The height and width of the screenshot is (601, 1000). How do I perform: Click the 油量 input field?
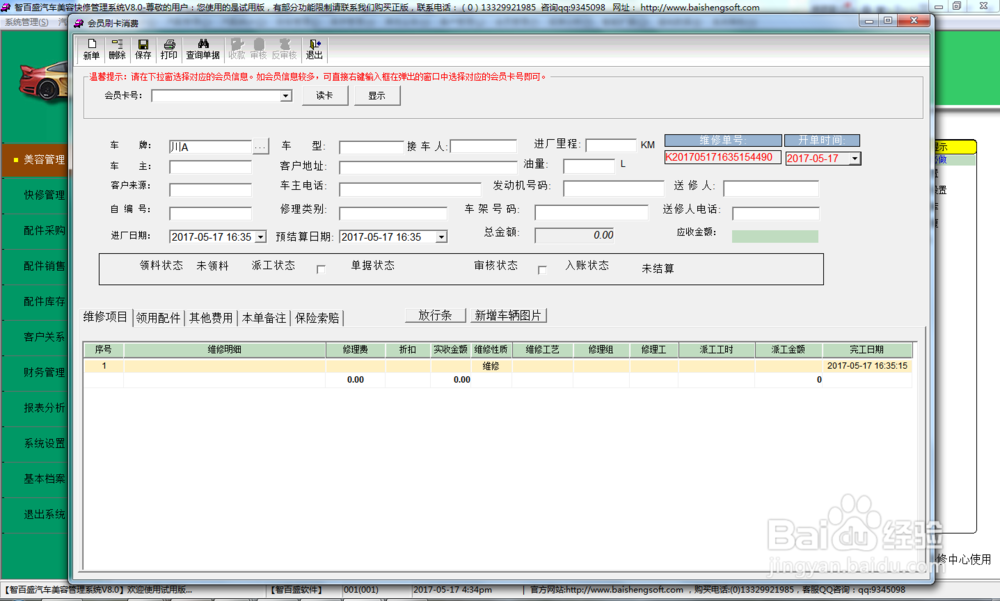coord(589,167)
